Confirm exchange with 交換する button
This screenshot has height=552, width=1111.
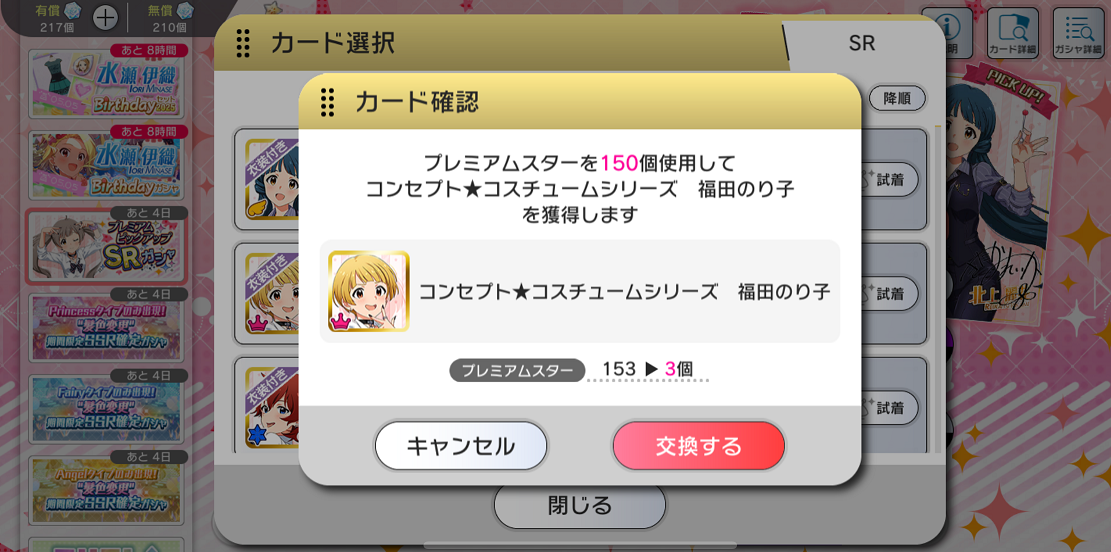click(699, 446)
